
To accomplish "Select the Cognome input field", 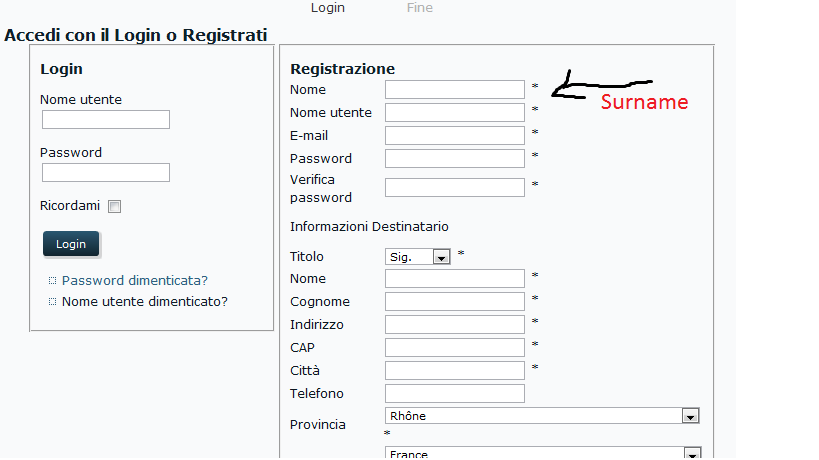I will (x=455, y=302).
